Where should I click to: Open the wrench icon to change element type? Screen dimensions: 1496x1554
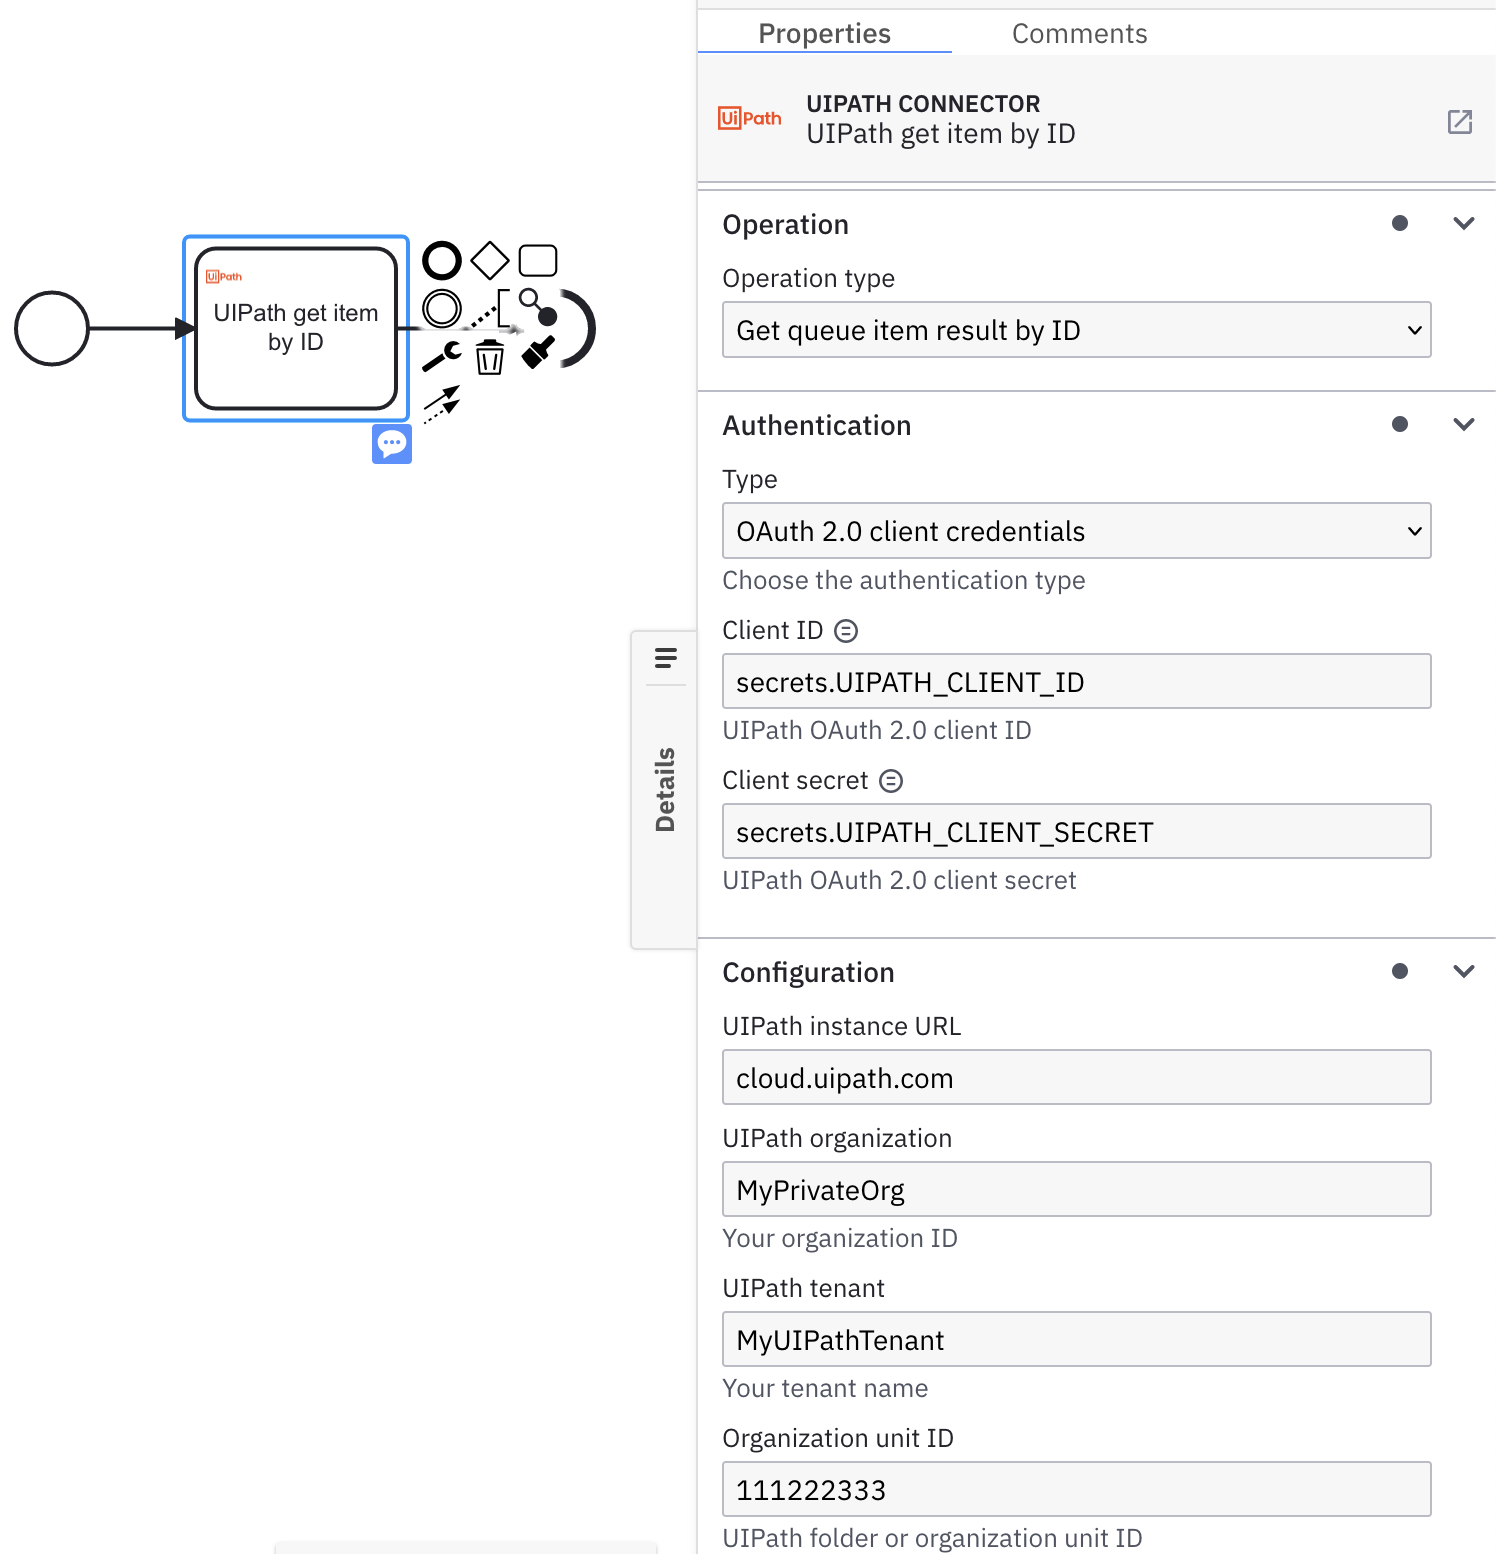[x=440, y=355]
